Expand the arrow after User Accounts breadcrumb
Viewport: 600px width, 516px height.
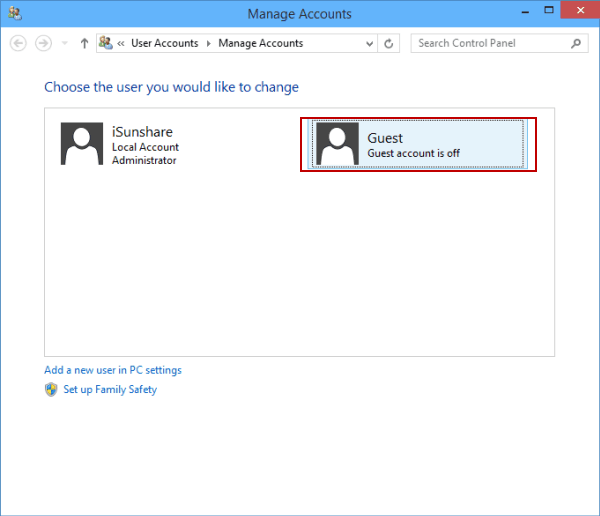[209, 44]
